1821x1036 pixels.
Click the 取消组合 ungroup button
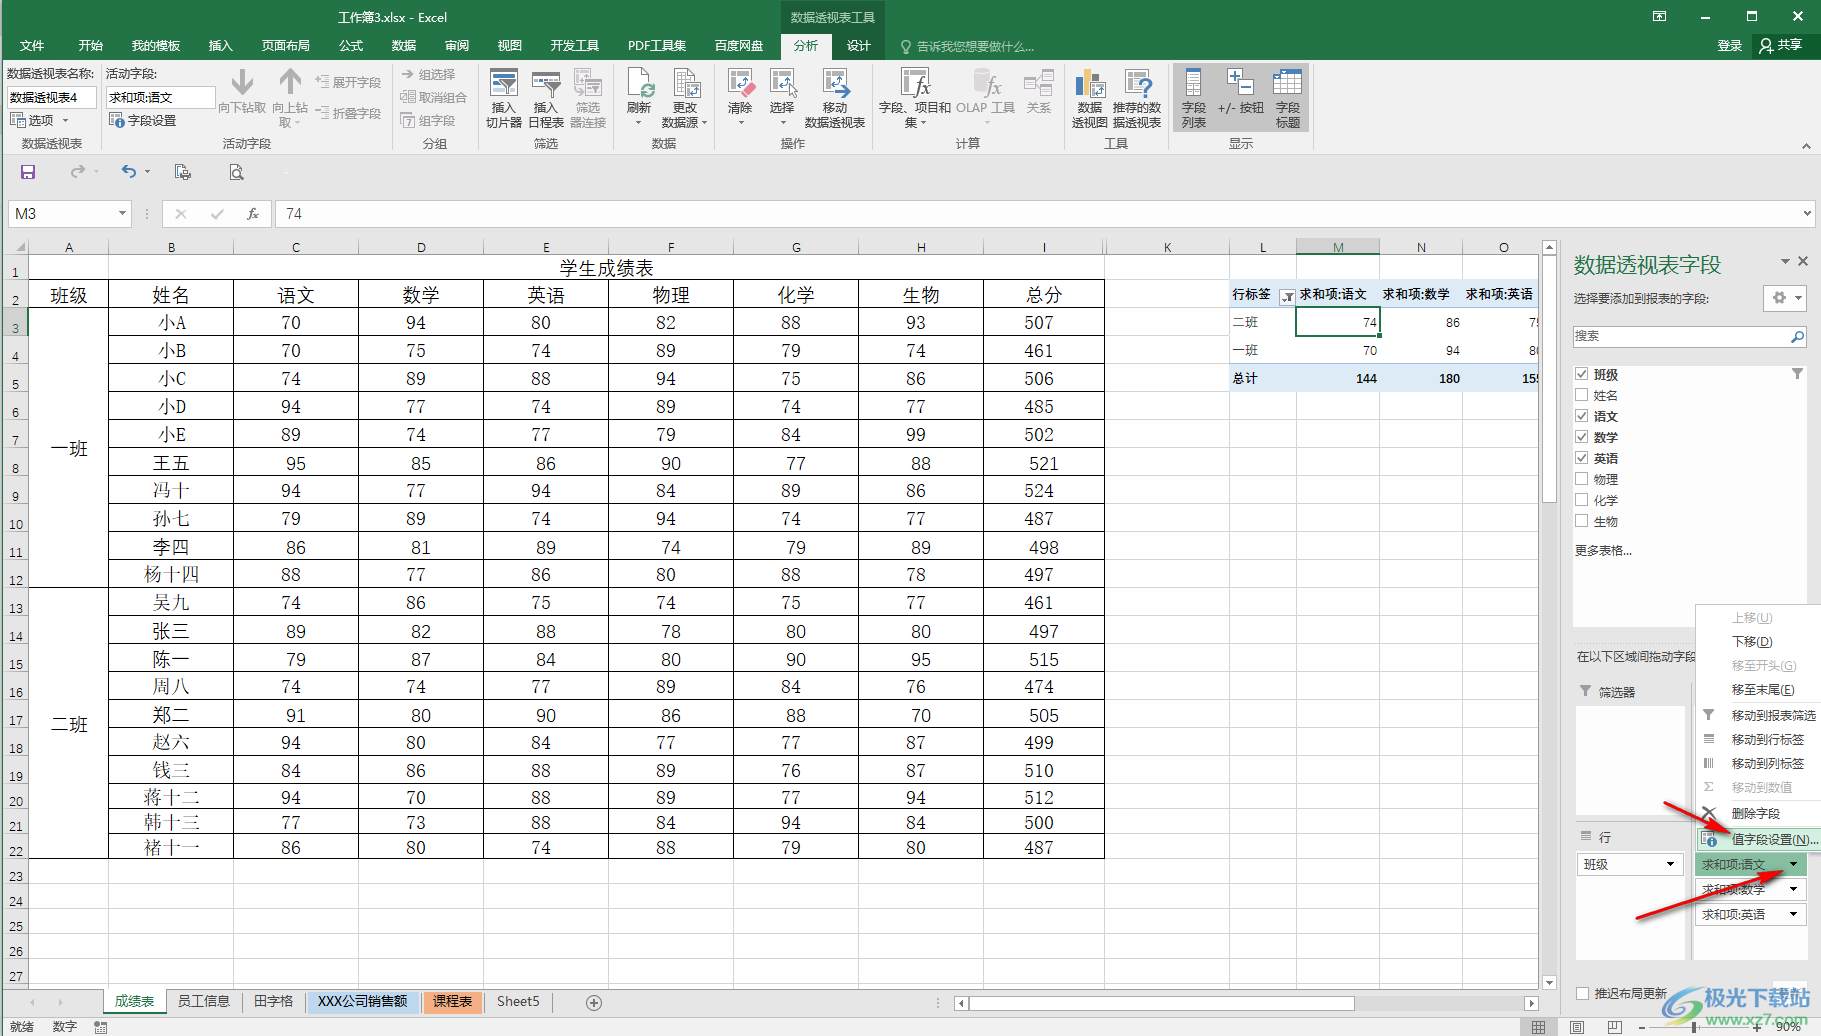(434, 97)
